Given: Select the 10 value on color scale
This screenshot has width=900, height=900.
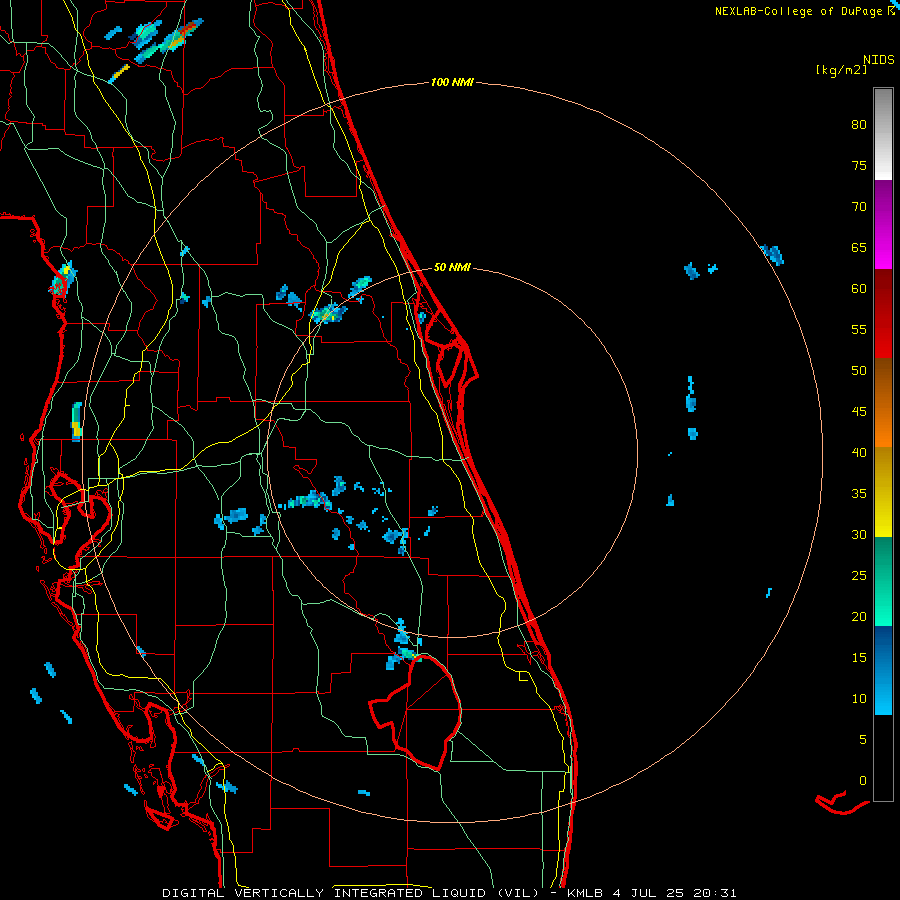Looking at the screenshot, I should click(859, 699).
